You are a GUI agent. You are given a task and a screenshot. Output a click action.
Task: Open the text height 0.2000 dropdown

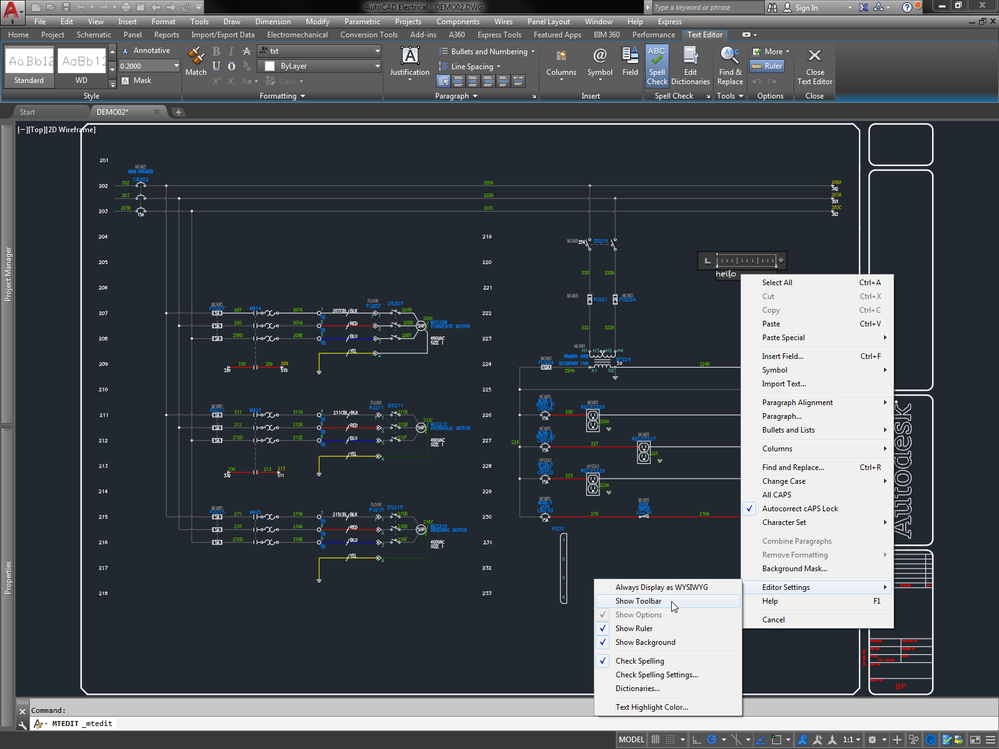[x=176, y=66]
